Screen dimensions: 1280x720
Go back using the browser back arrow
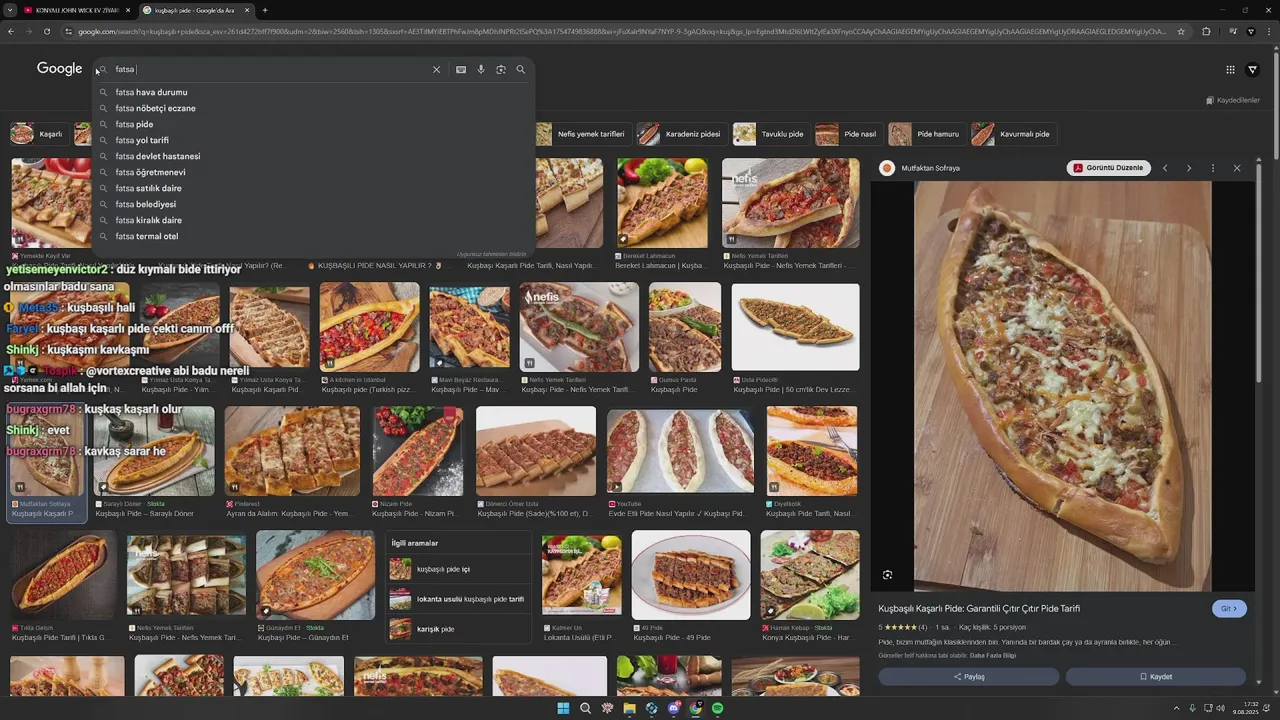[11, 31]
